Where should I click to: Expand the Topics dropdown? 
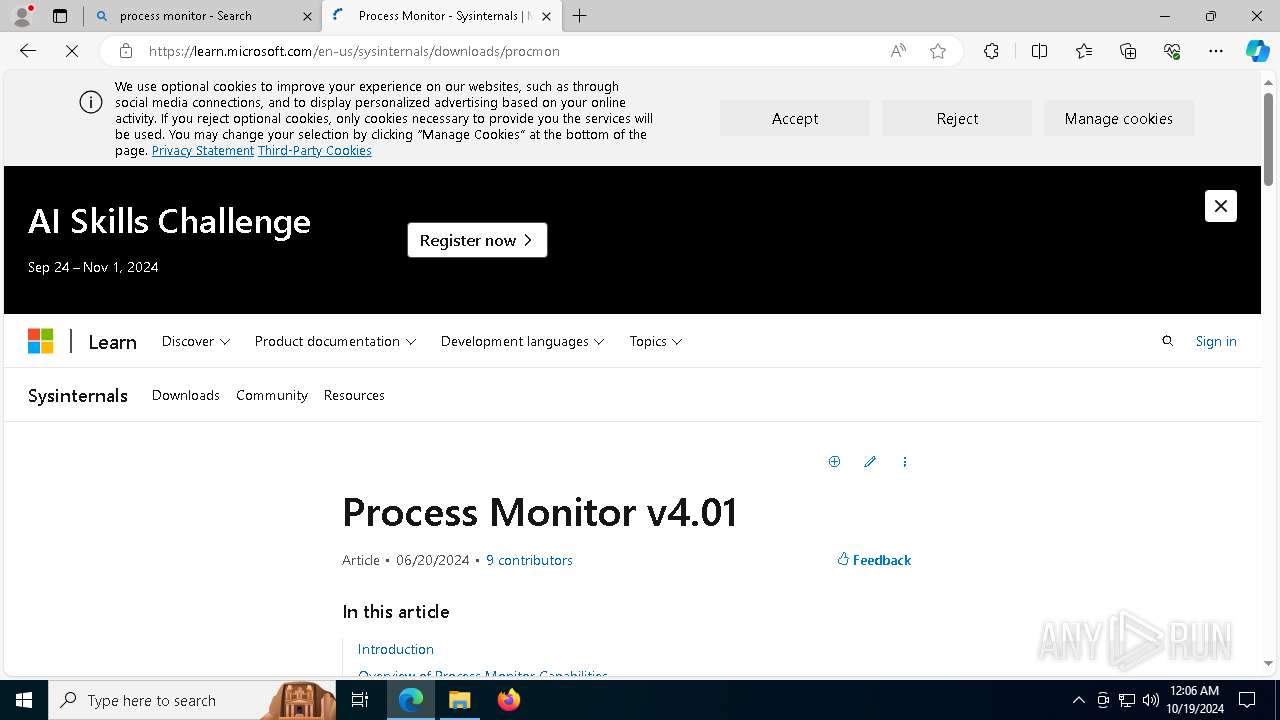tap(656, 341)
